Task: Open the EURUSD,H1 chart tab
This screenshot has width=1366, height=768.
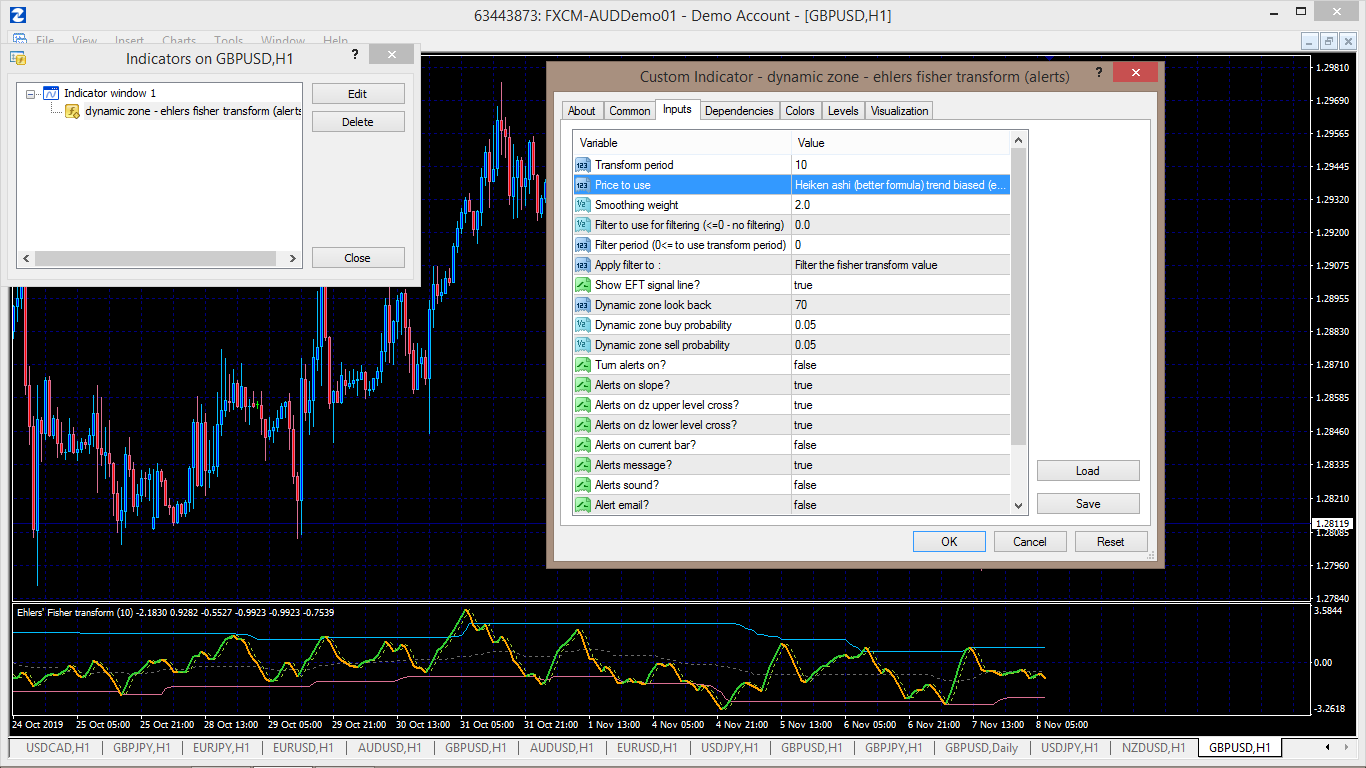Action: [304, 748]
